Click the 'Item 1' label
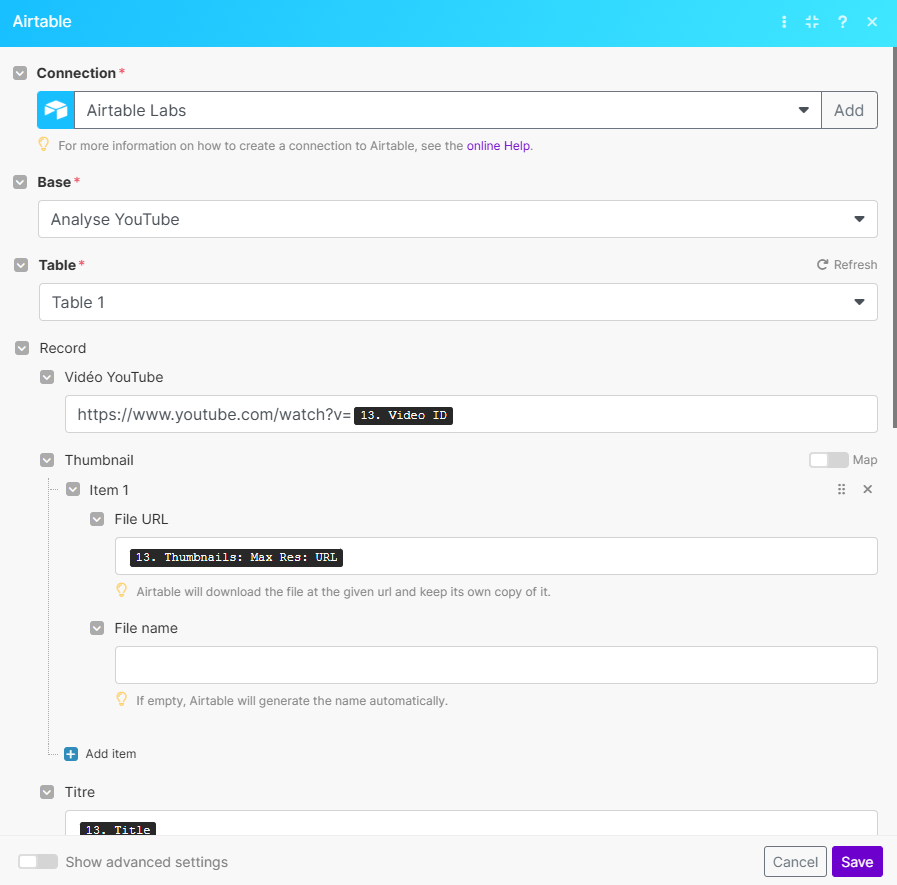The width and height of the screenshot is (897, 885). coord(109,490)
